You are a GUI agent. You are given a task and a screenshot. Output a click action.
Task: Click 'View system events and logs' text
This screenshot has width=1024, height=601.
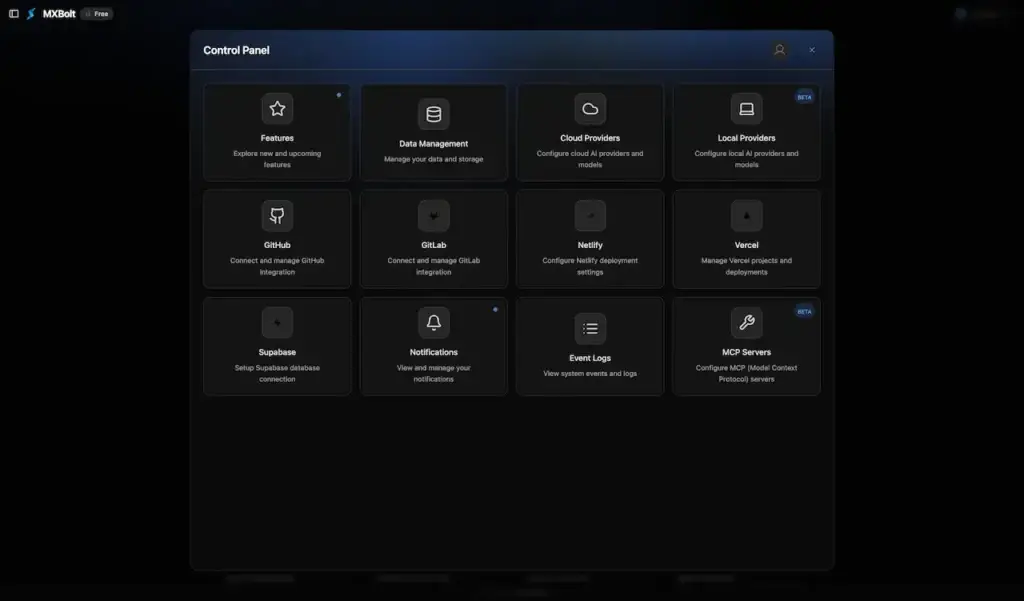pos(590,374)
